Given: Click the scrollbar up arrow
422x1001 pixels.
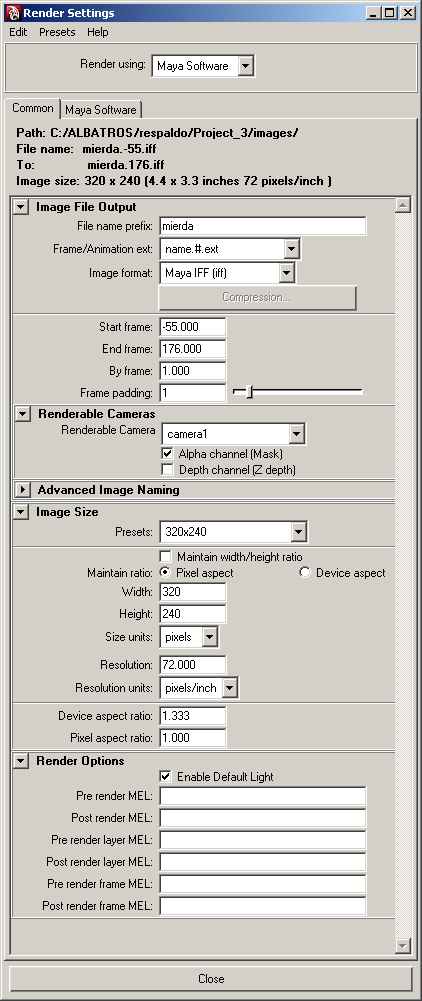Looking at the screenshot, I should coord(402,205).
